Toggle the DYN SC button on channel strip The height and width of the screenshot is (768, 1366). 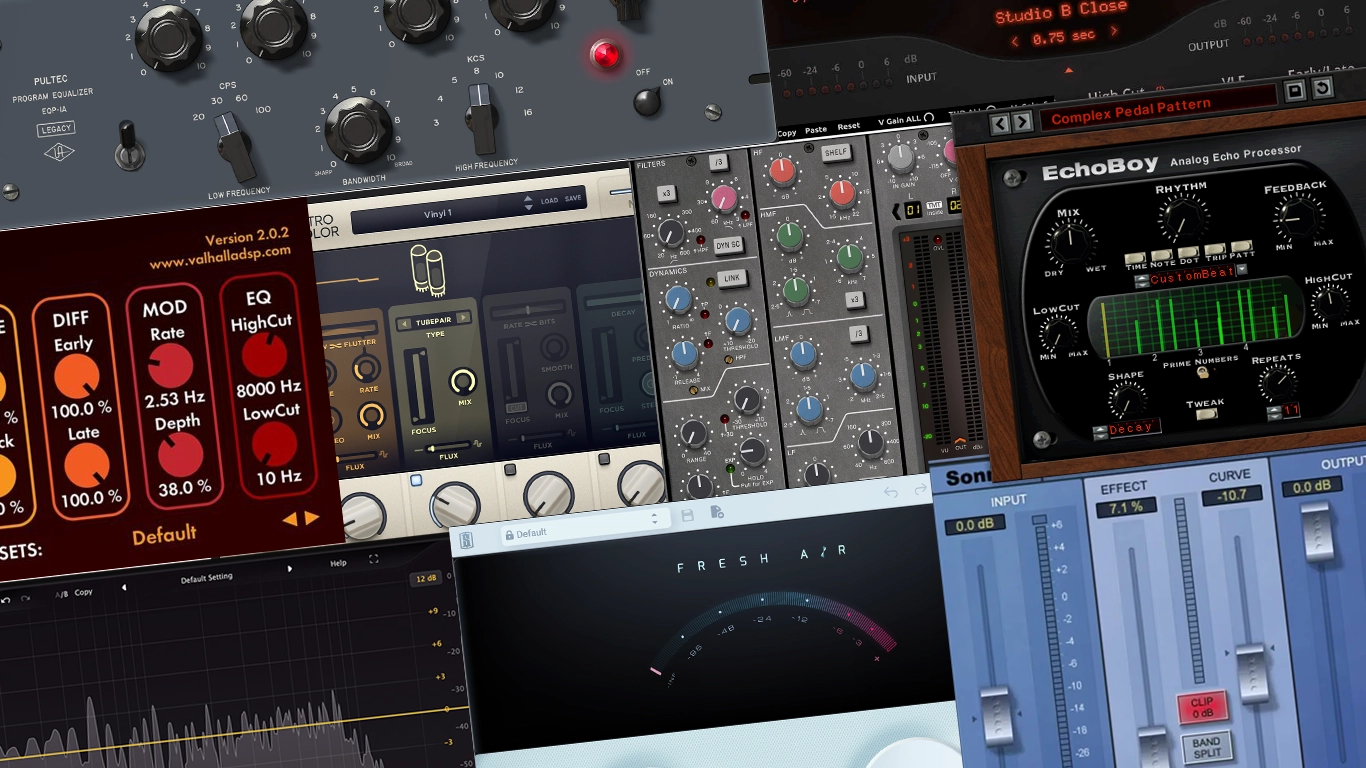(x=728, y=245)
